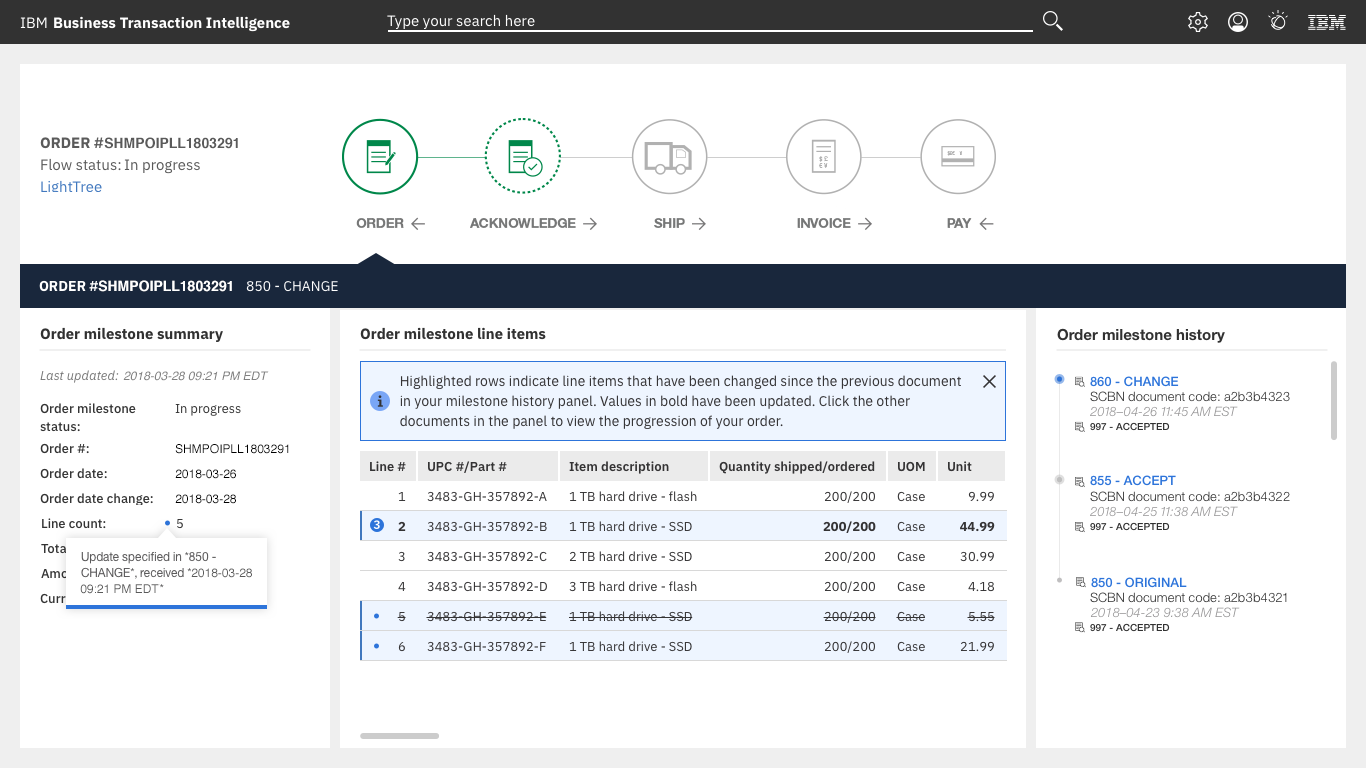1366x768 pixels.
Task: Click the 997 icon under 850 - ORIGINAL
Action: point(1079,628)
